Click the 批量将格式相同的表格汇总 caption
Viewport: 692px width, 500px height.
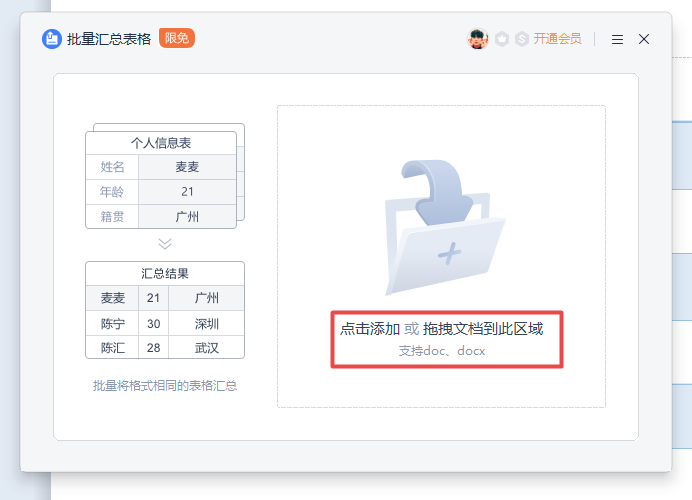coord(165,385)
